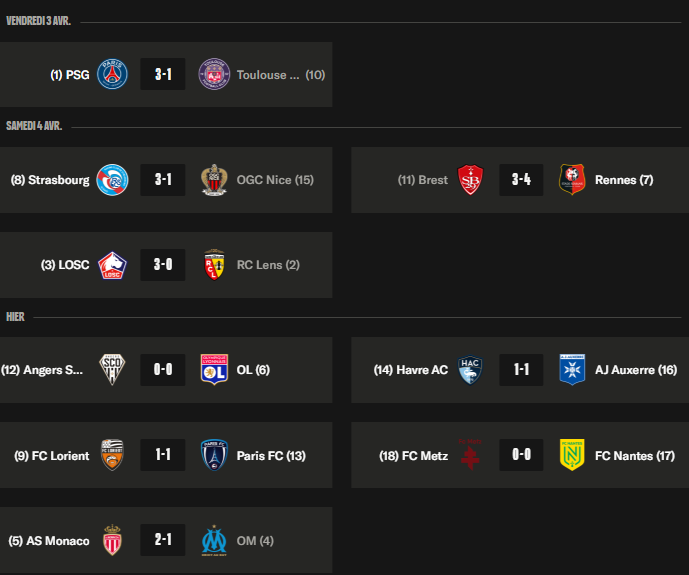Screen dimensions: 689x575
Task: Click the RC Lens club logo
Action: pyautogui.click(x=214, y=265)
